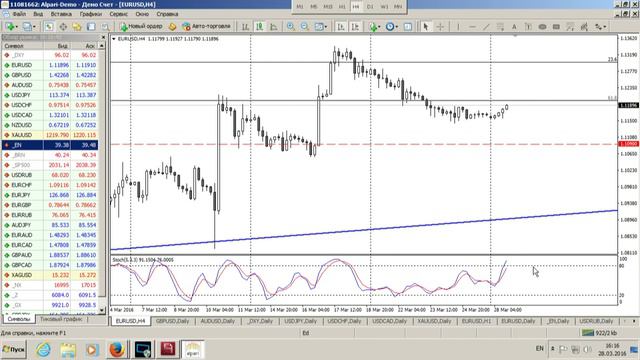Select the text 'A' tool

click(514, 27)
